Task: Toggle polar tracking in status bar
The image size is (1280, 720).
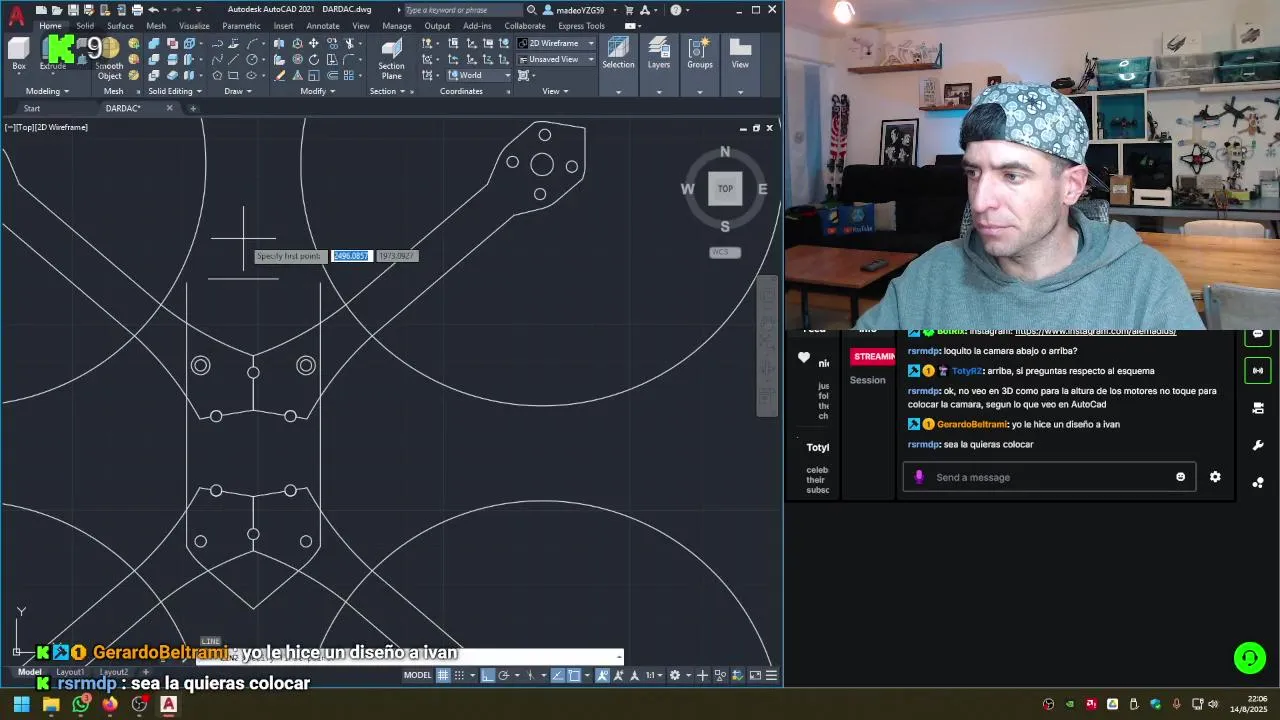Action: 503,675
